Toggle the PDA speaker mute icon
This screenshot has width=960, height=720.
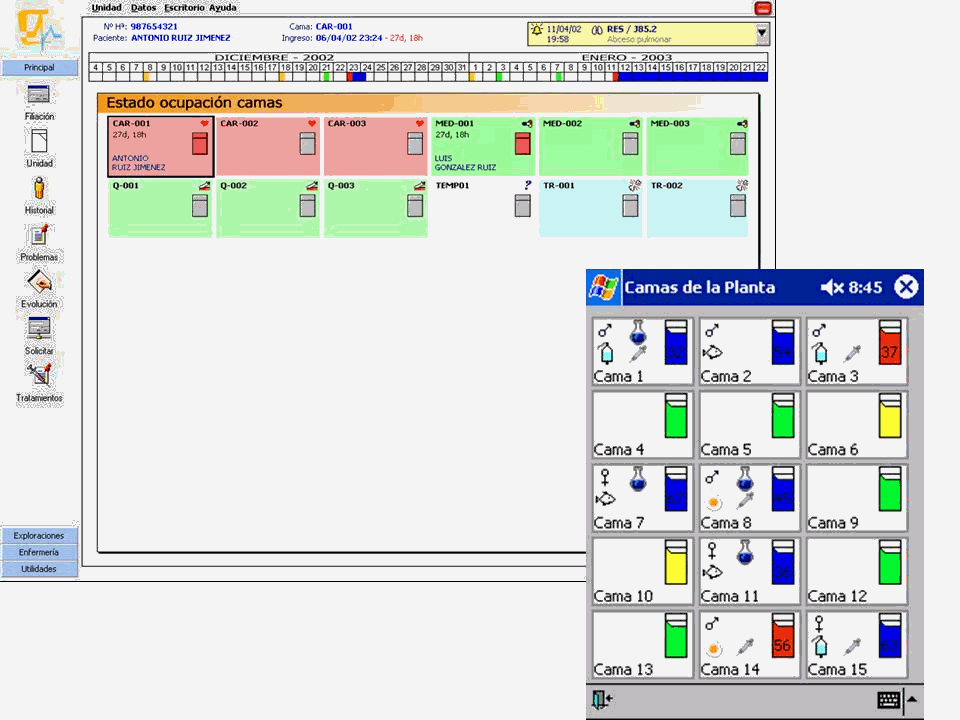[832, 288]
